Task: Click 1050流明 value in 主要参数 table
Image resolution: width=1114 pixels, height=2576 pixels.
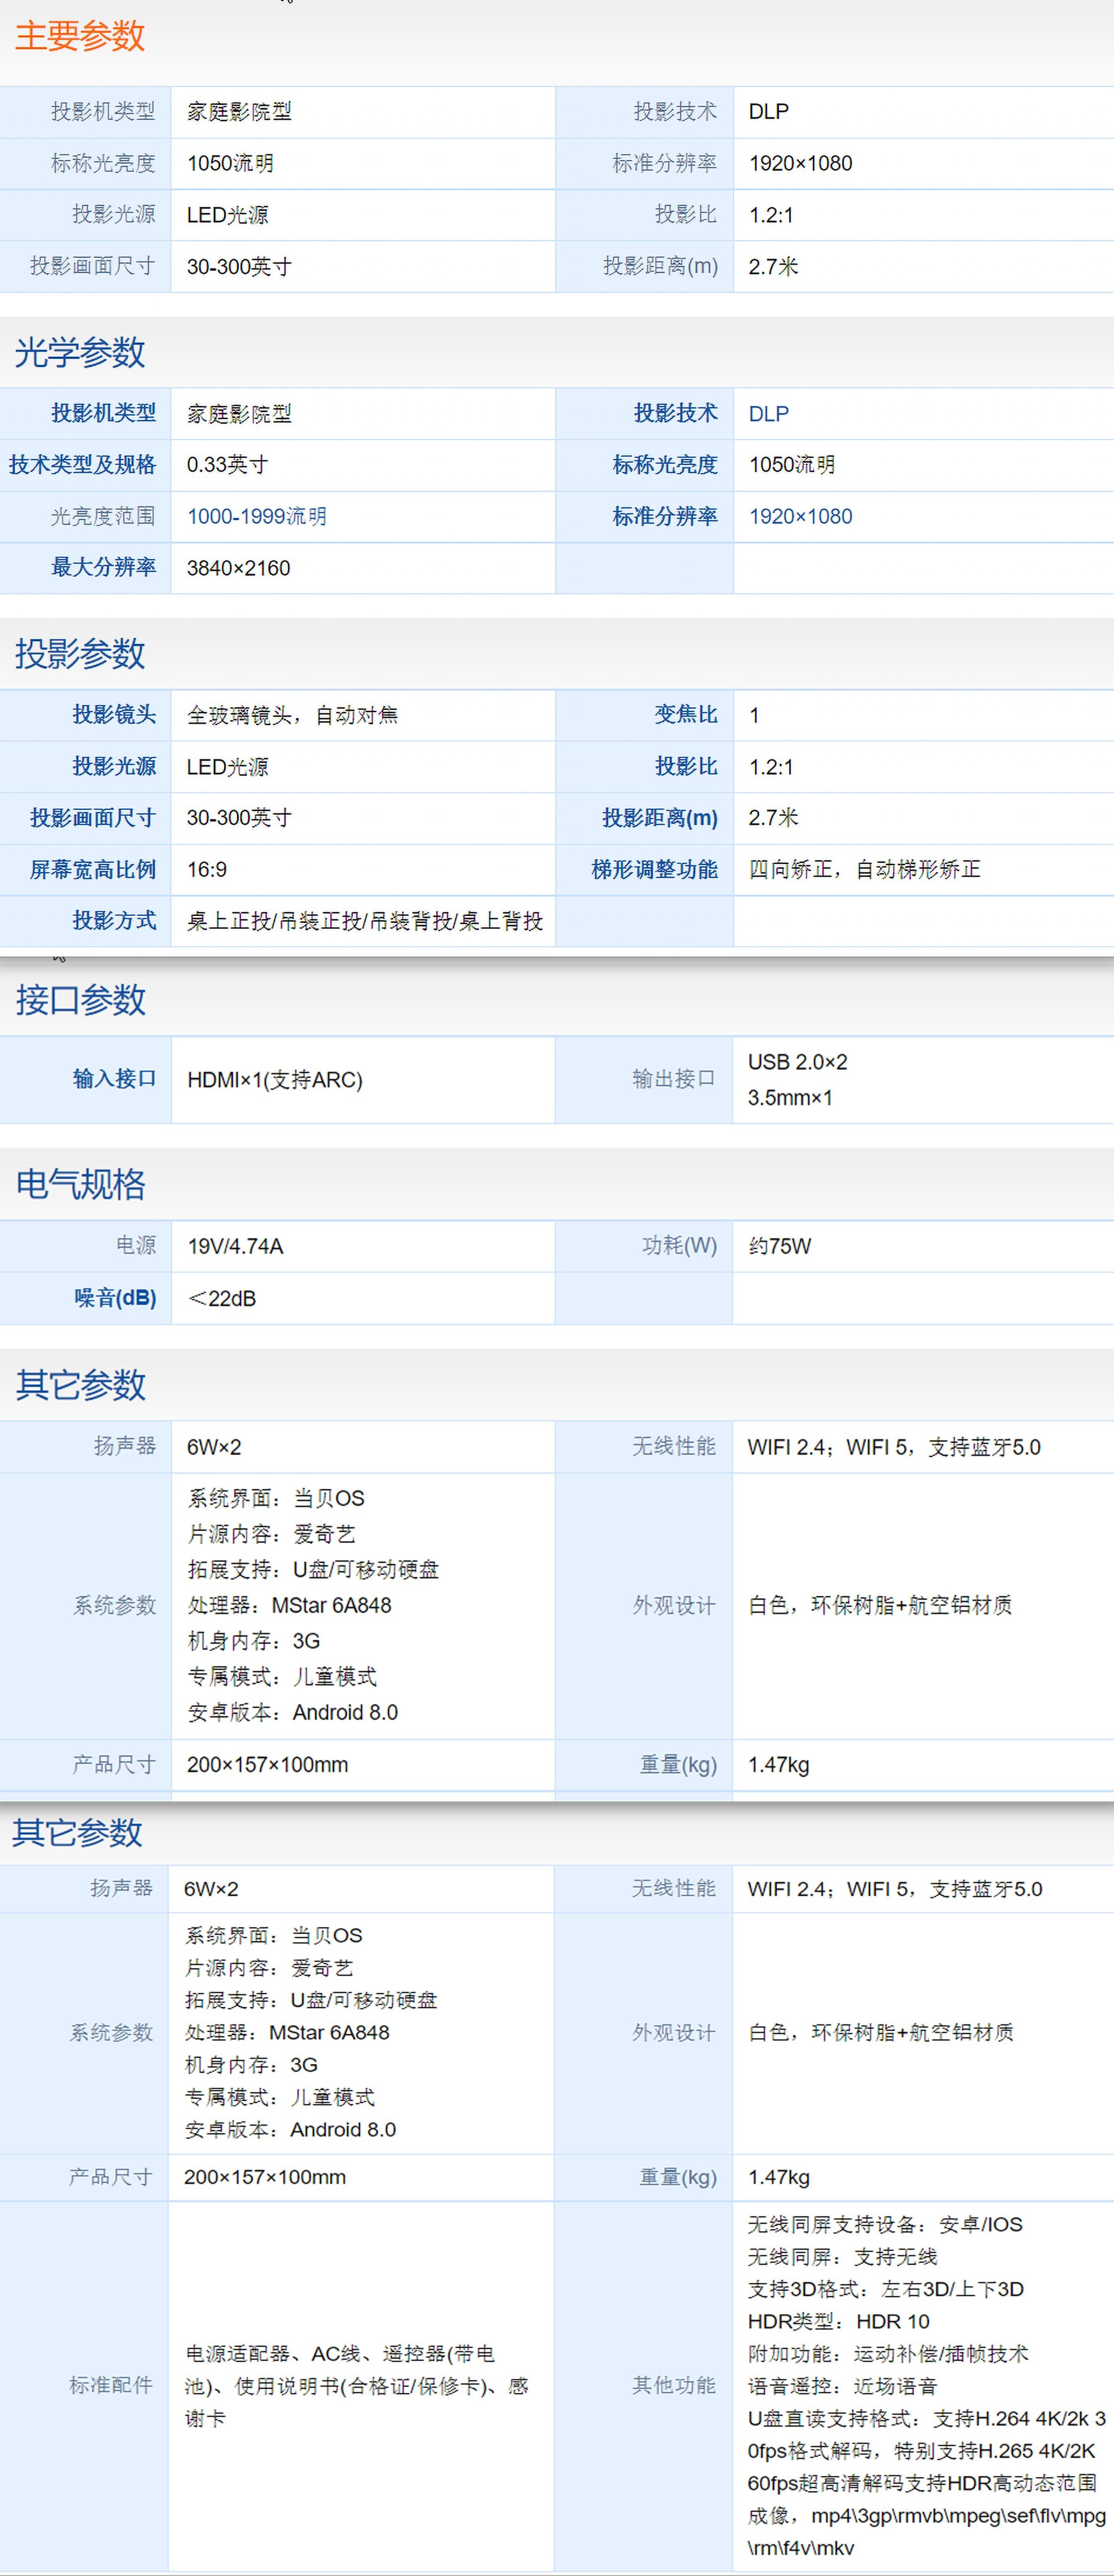Action: pyautogui.click(x=230, y=164)
